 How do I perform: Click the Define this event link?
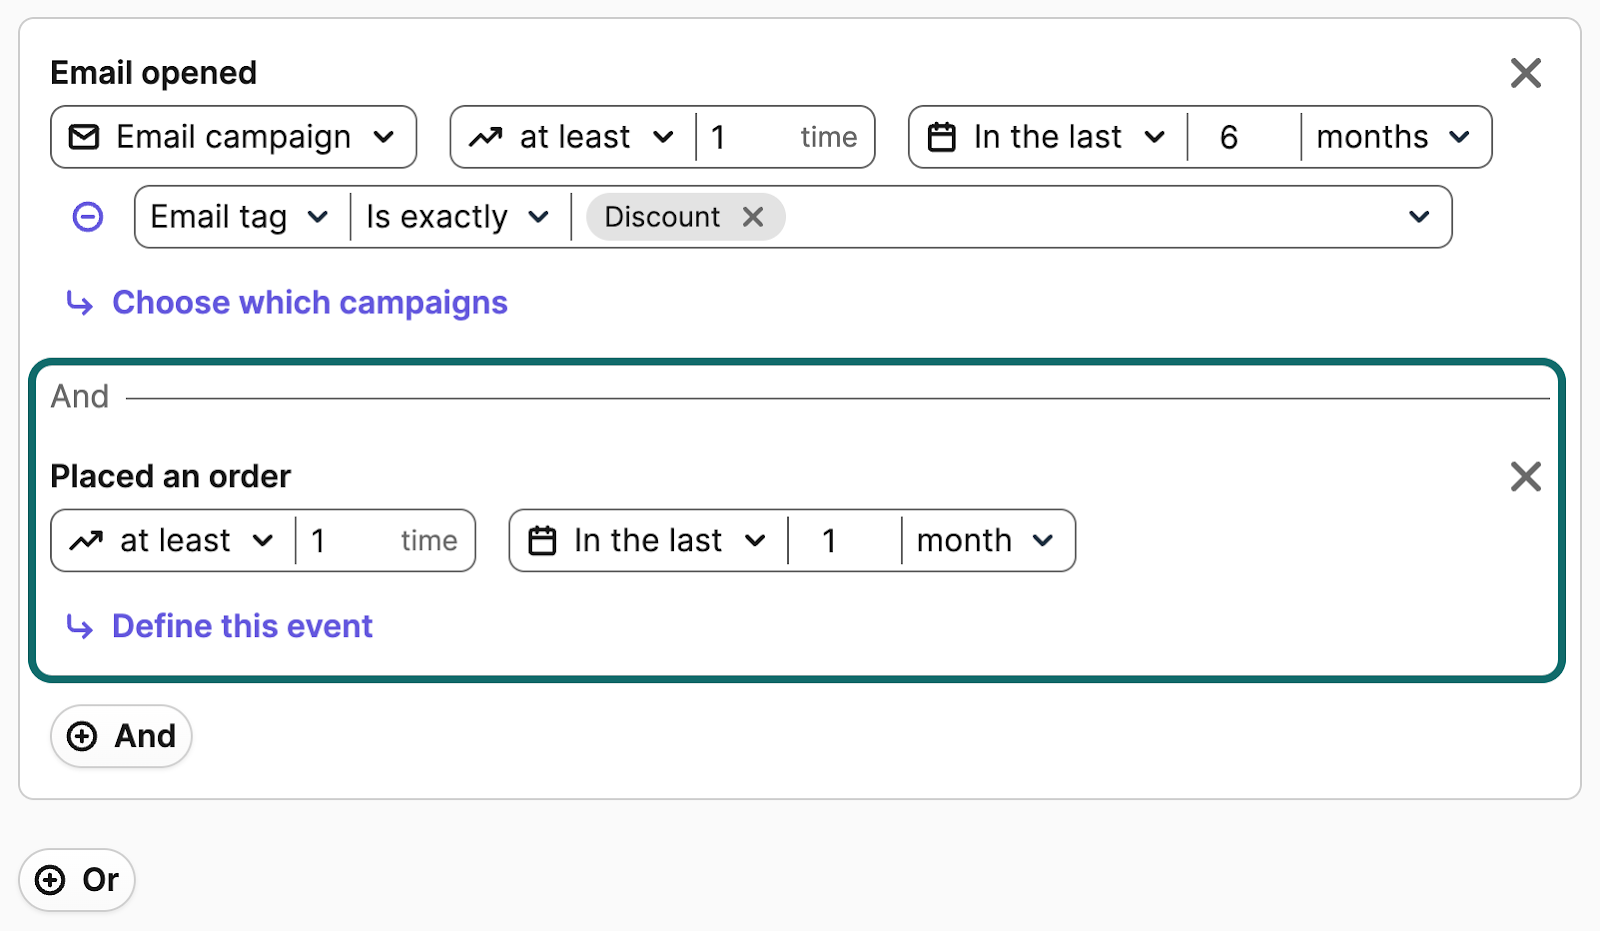coord(242,627)
